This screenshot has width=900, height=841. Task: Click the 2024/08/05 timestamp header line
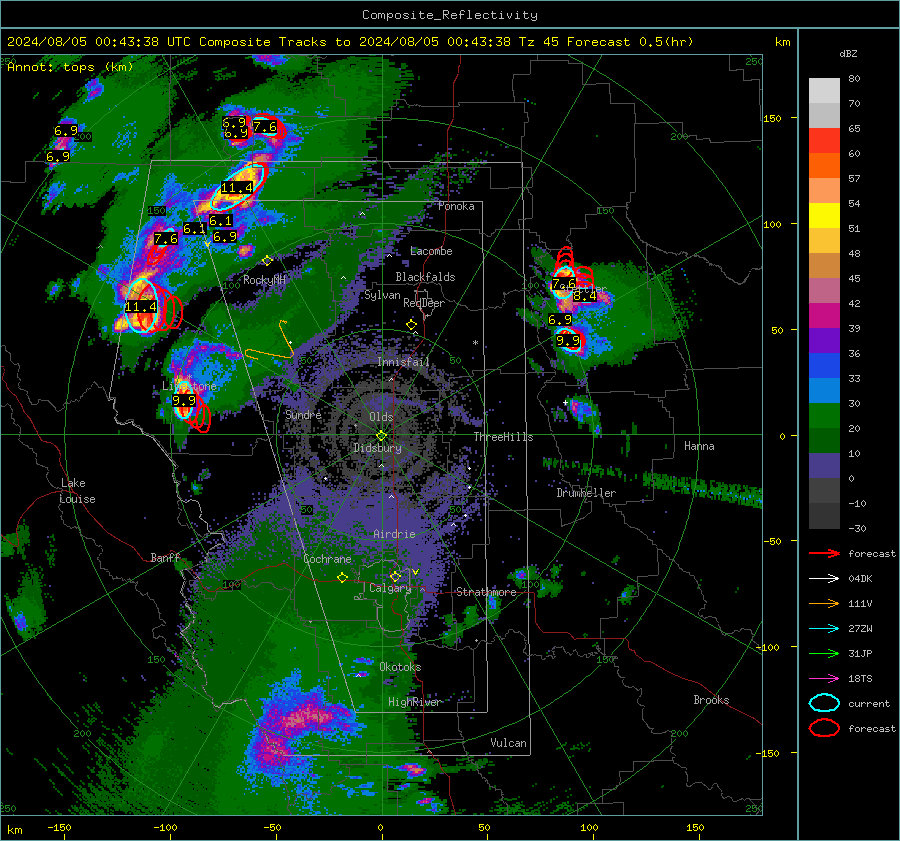(x=350, y=42)
